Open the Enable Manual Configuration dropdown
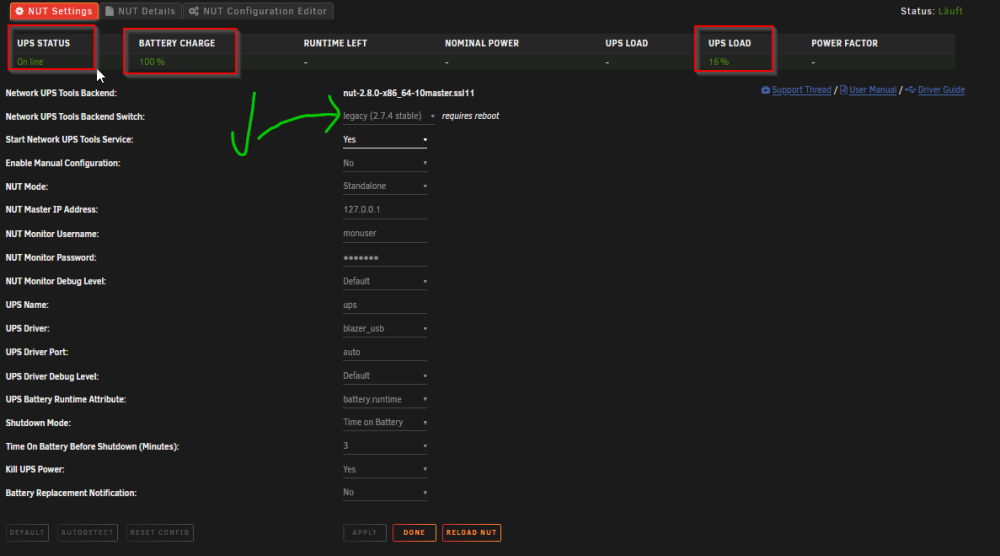This screenshot has height=556, width=1000. [x=385, y=163]
